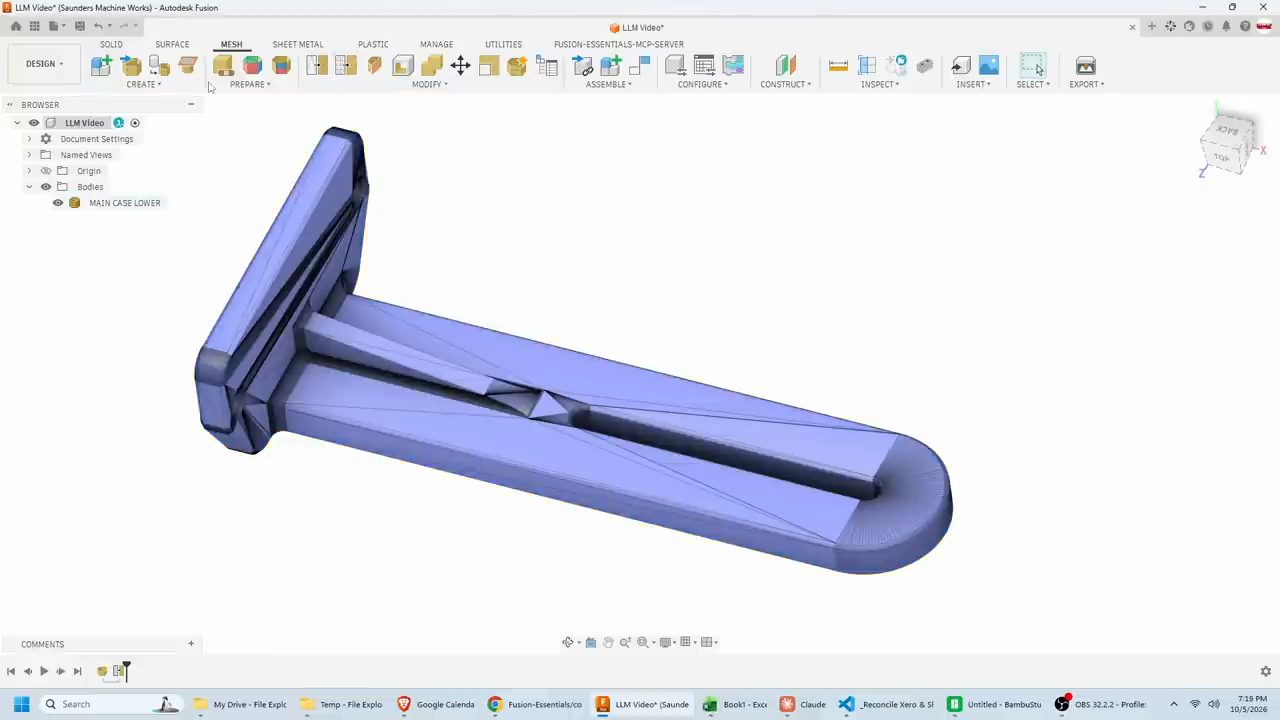Select the Convert Mesh tool with sparkle
The image size is (1280, 720).
(x=517, y=65)
